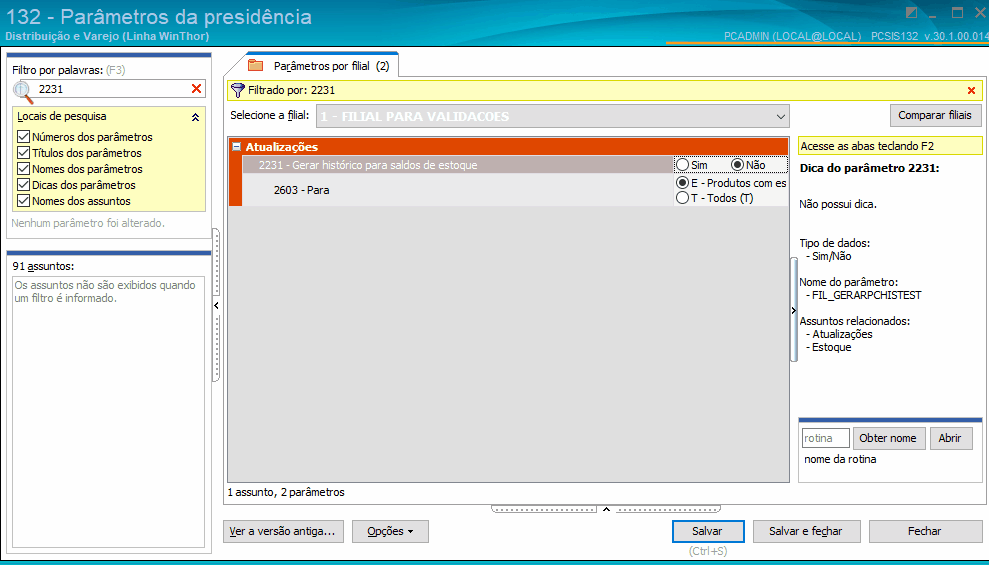Viewport: 989px width, 565px height.
Task: Click the window options icon in title bar
Action: (911, 13)
